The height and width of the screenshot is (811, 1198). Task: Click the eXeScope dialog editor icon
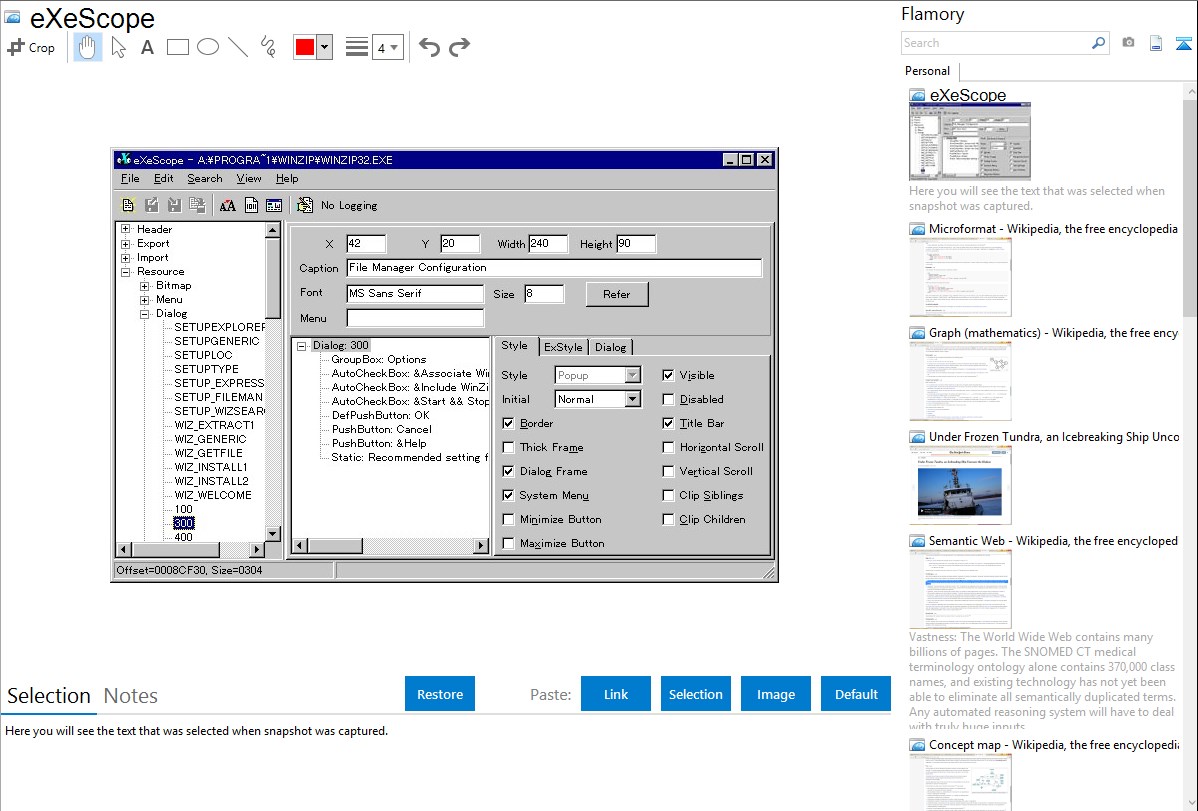tap(274, 205)
